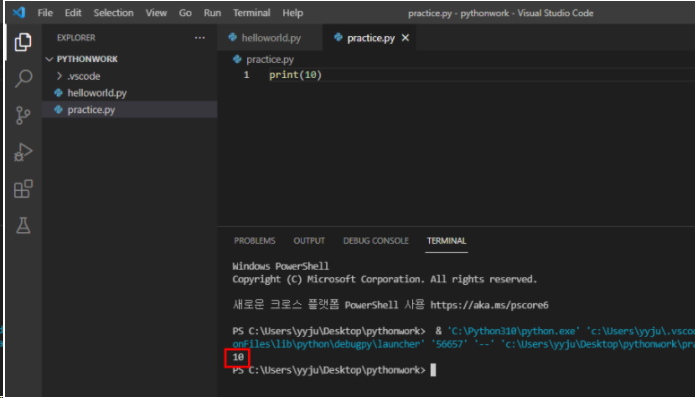Click the Python icon in practice.py breadcrumb

pos(237,59)
